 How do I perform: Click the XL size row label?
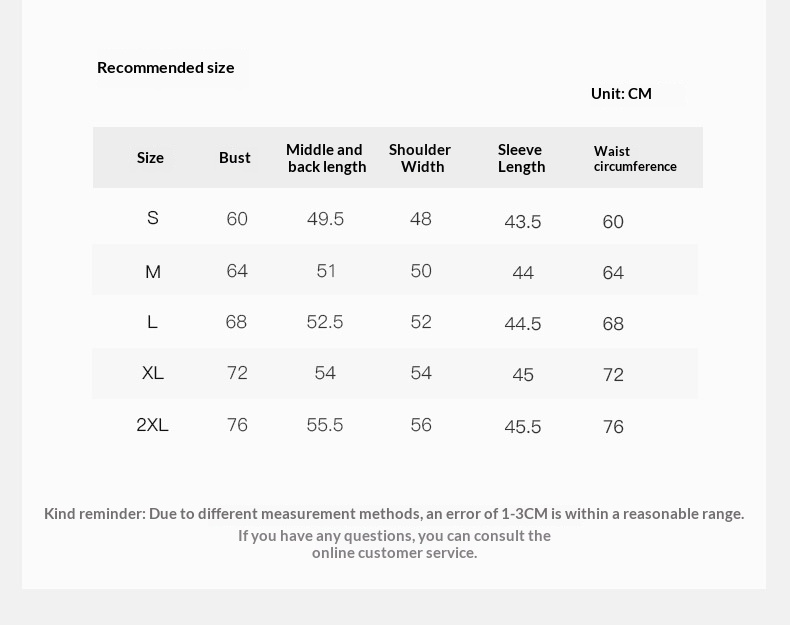pos(153,373)
